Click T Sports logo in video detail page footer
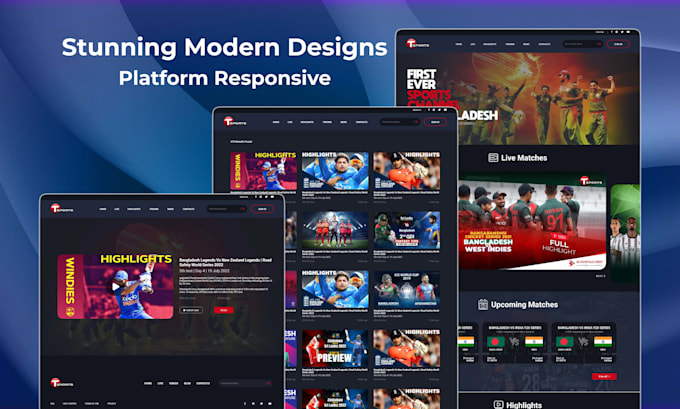This screenshot has width=680, height=409. click(x=61, y=383)
